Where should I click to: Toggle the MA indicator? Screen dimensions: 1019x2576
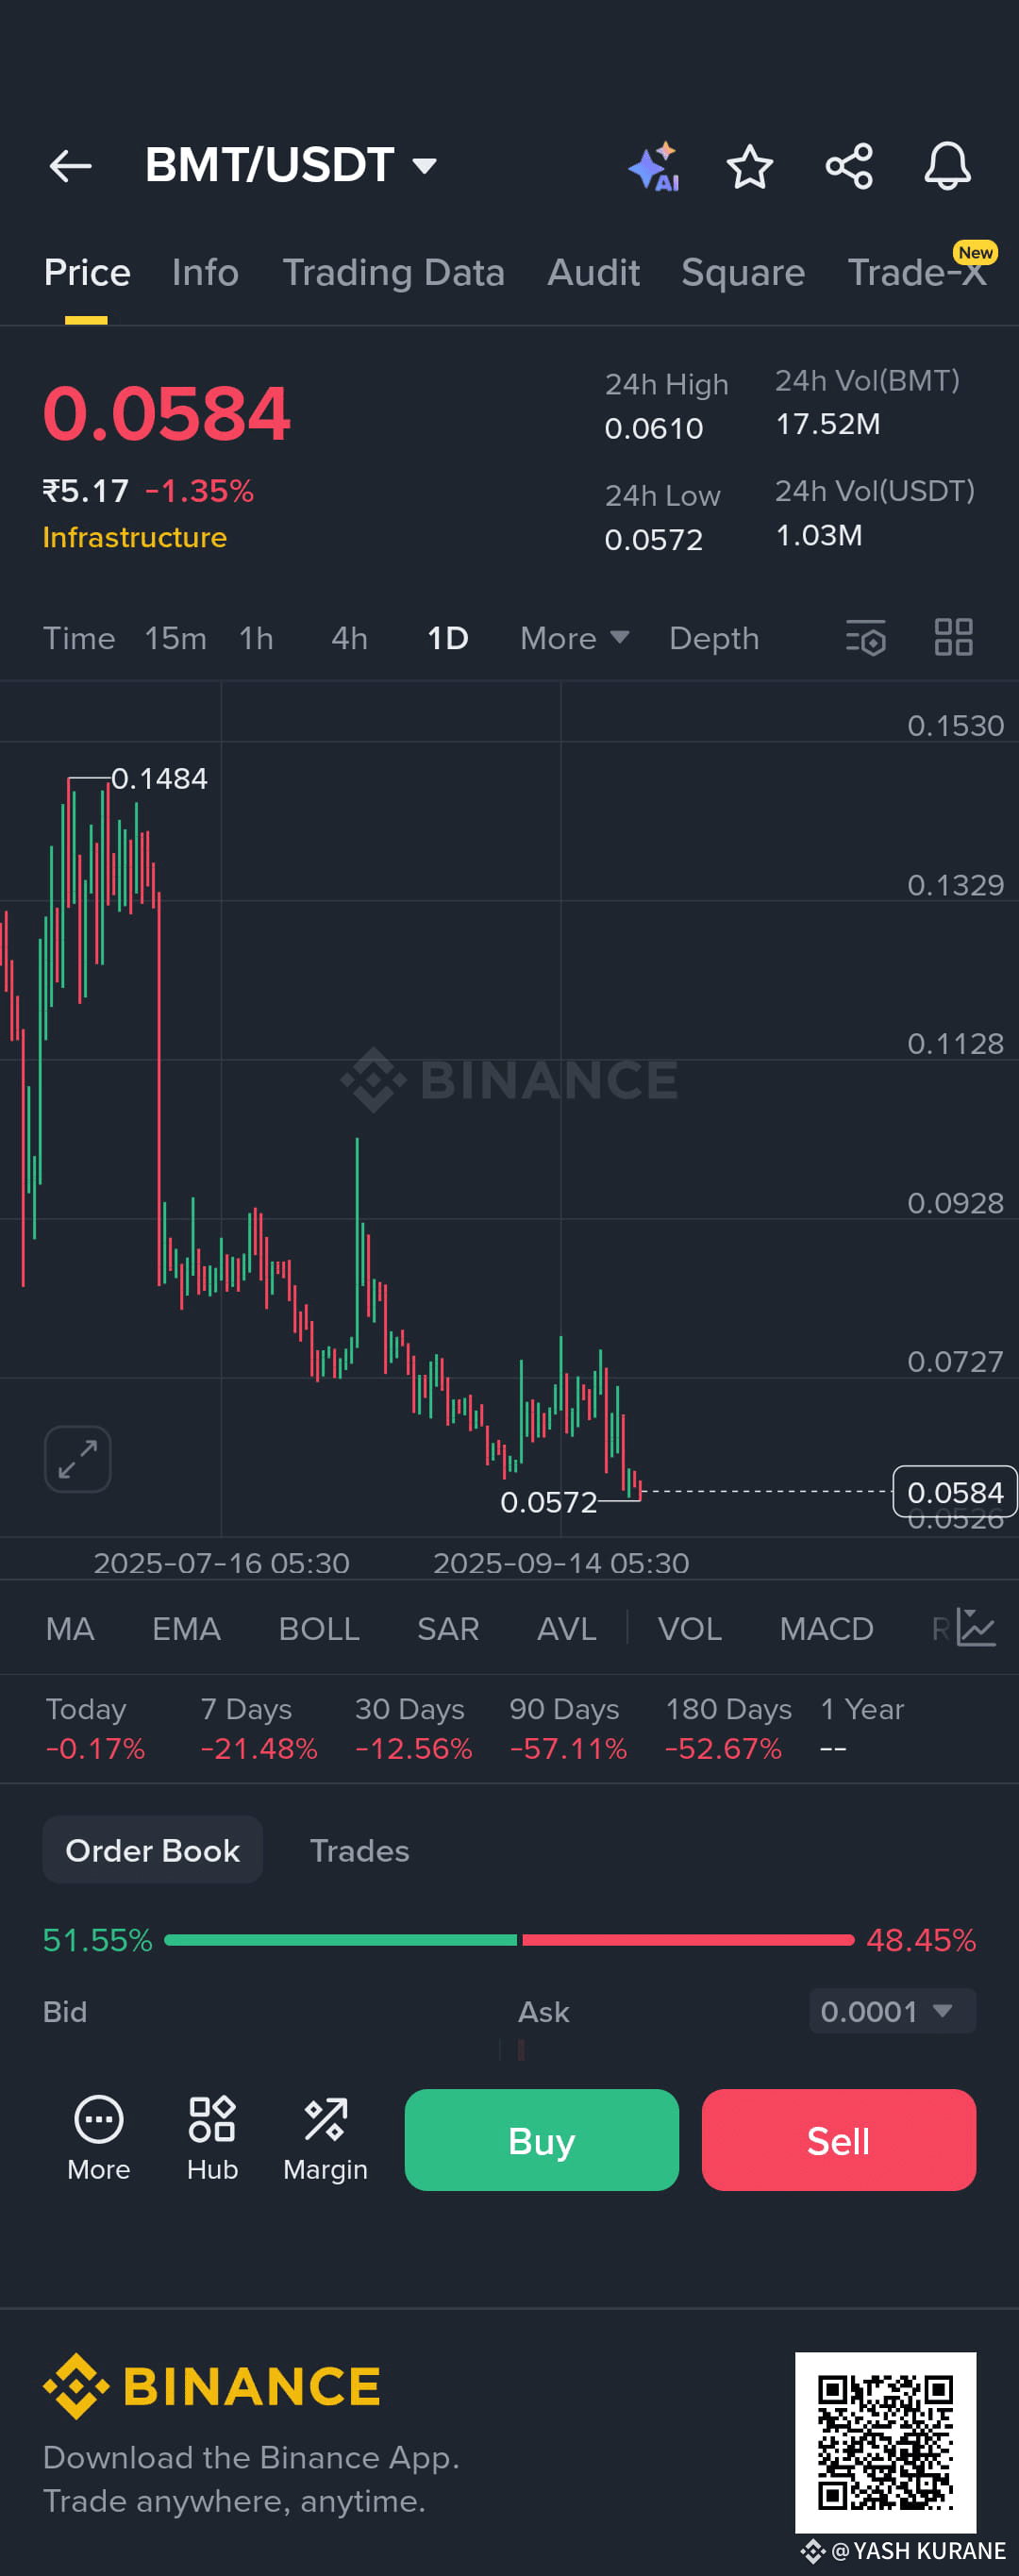(70, 1629)
